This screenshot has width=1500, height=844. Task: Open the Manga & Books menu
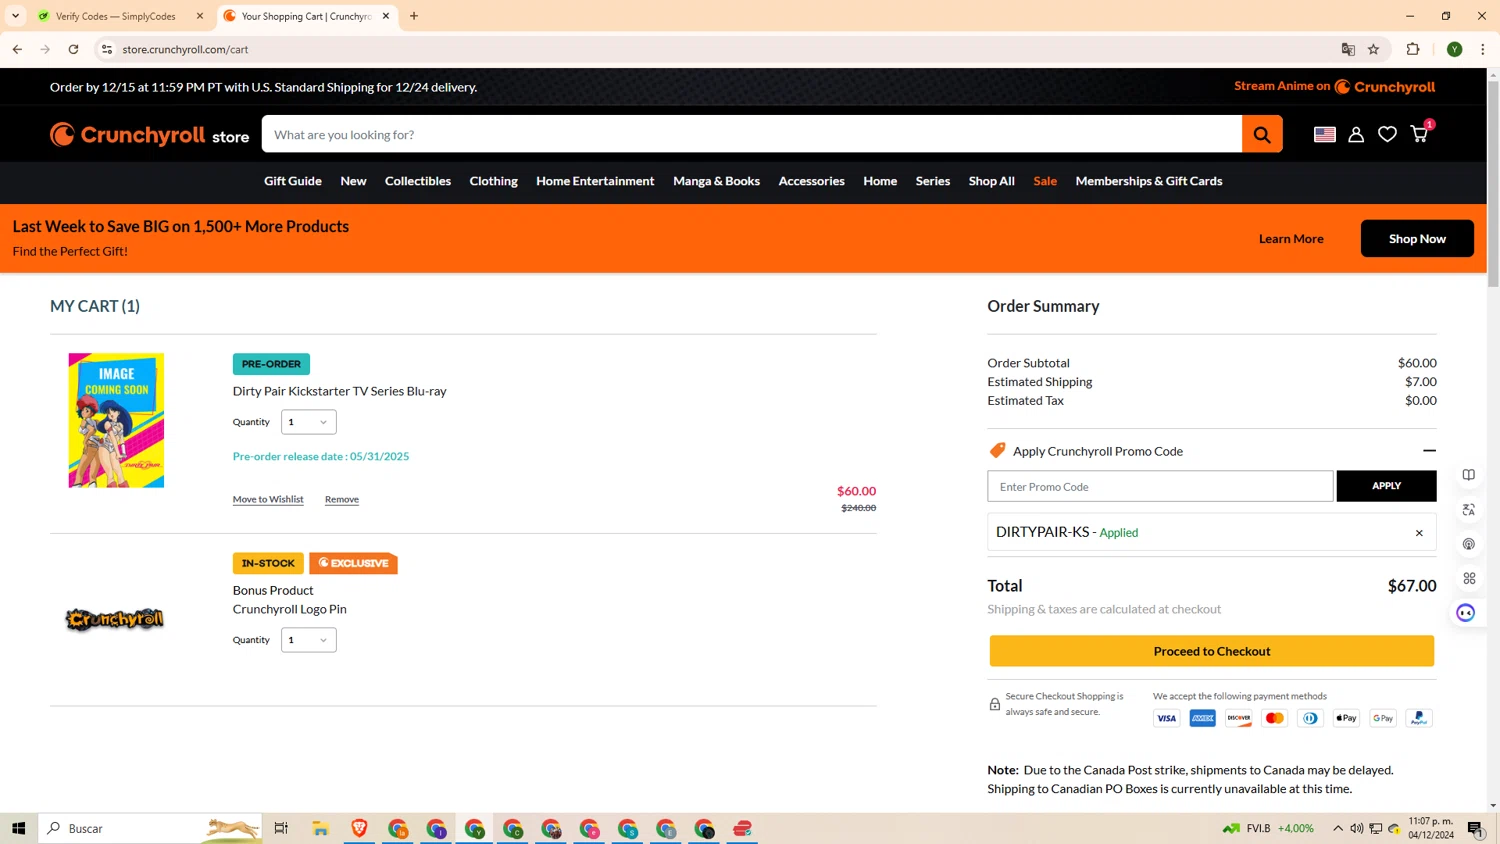(x=716, y=181)
